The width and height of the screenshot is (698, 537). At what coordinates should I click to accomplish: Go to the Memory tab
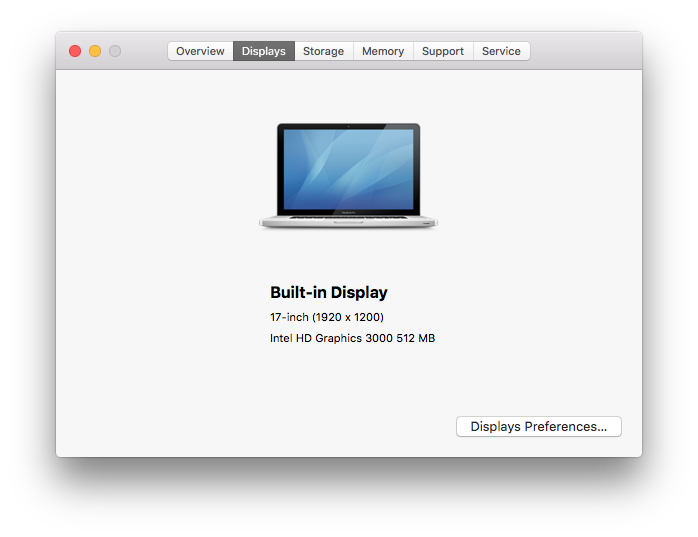coord(383,51)
